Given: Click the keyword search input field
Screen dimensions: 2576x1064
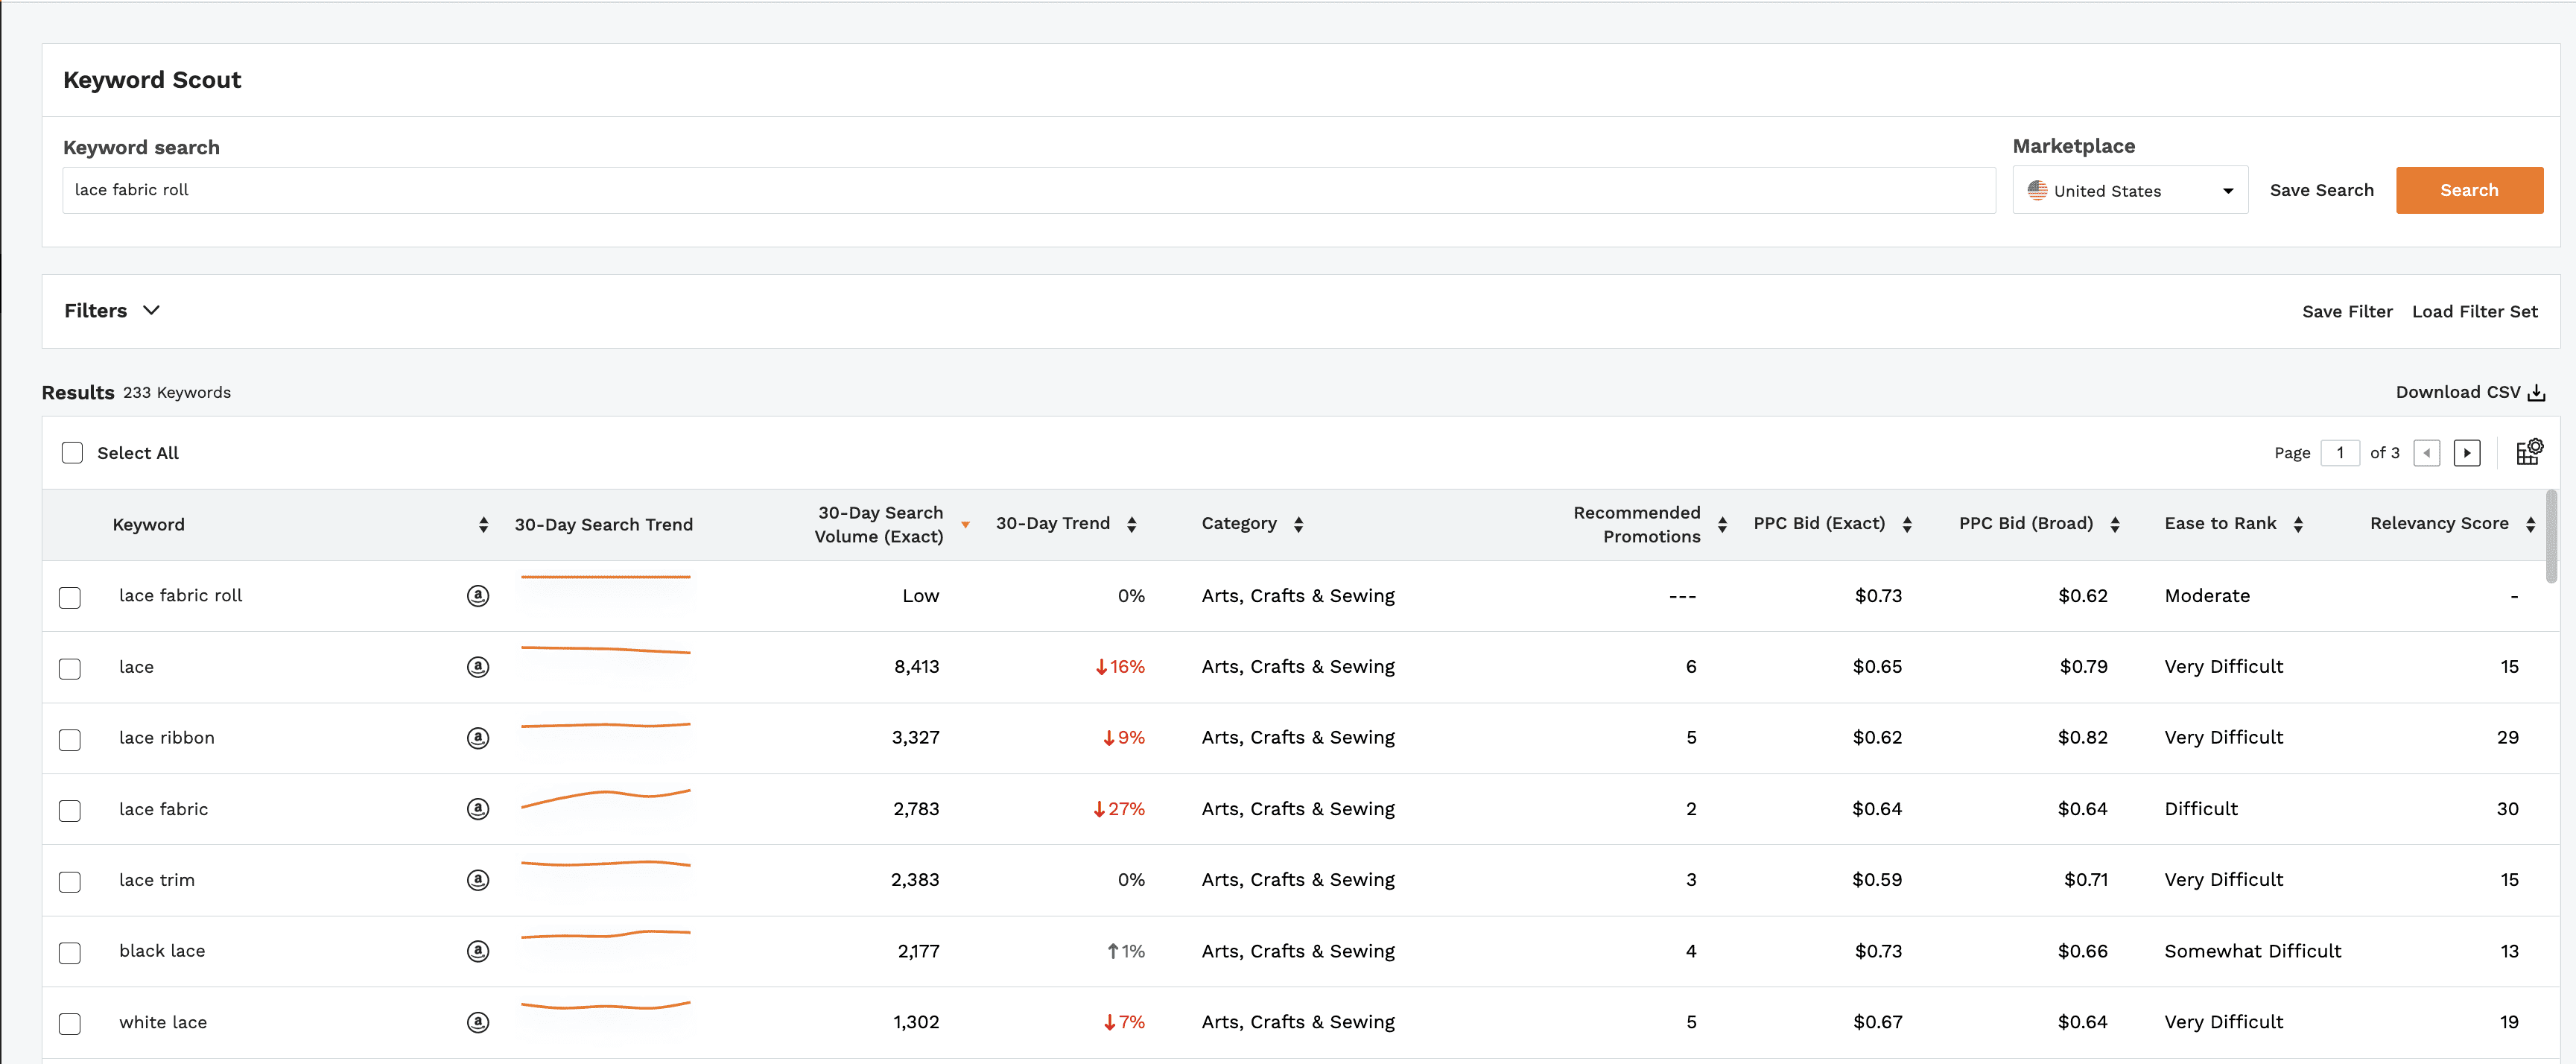Looking at the screenshot, I should 1028,190.
